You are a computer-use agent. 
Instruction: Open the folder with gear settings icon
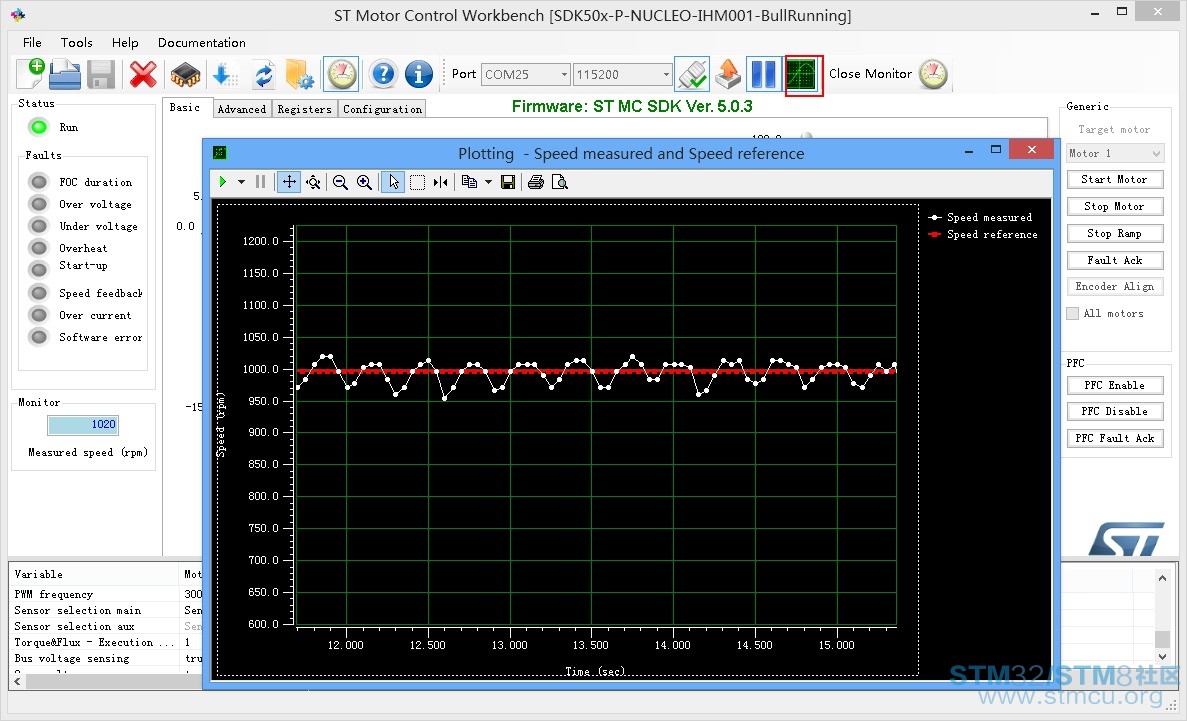pos(300,74)
